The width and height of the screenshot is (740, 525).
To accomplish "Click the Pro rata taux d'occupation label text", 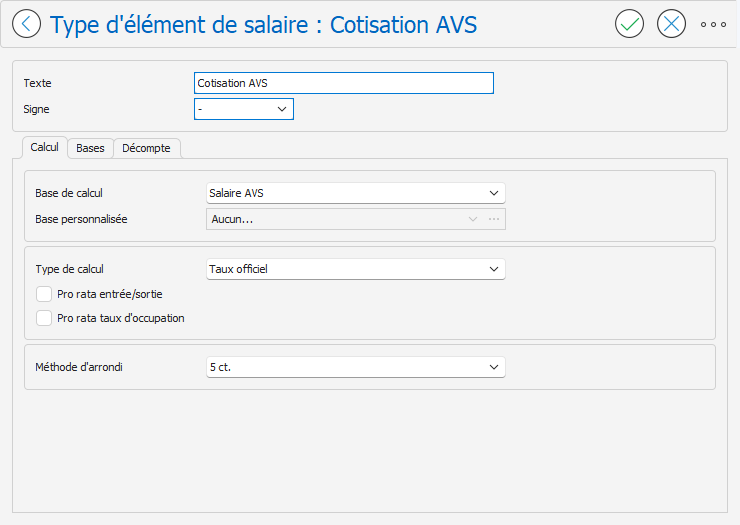I will (121, 318).
